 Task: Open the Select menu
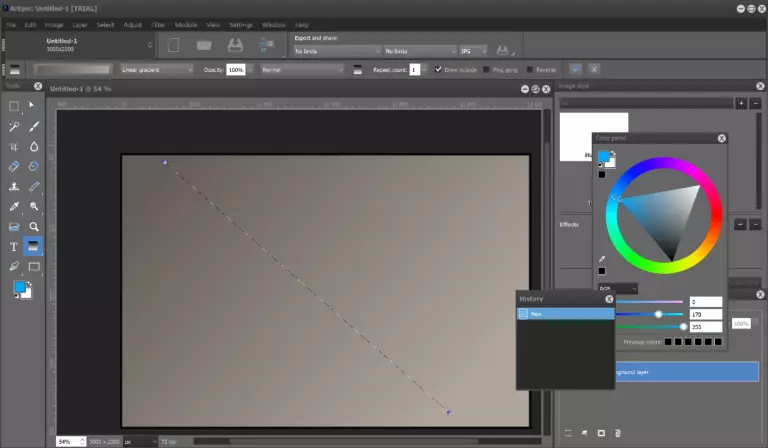point(105,25)
